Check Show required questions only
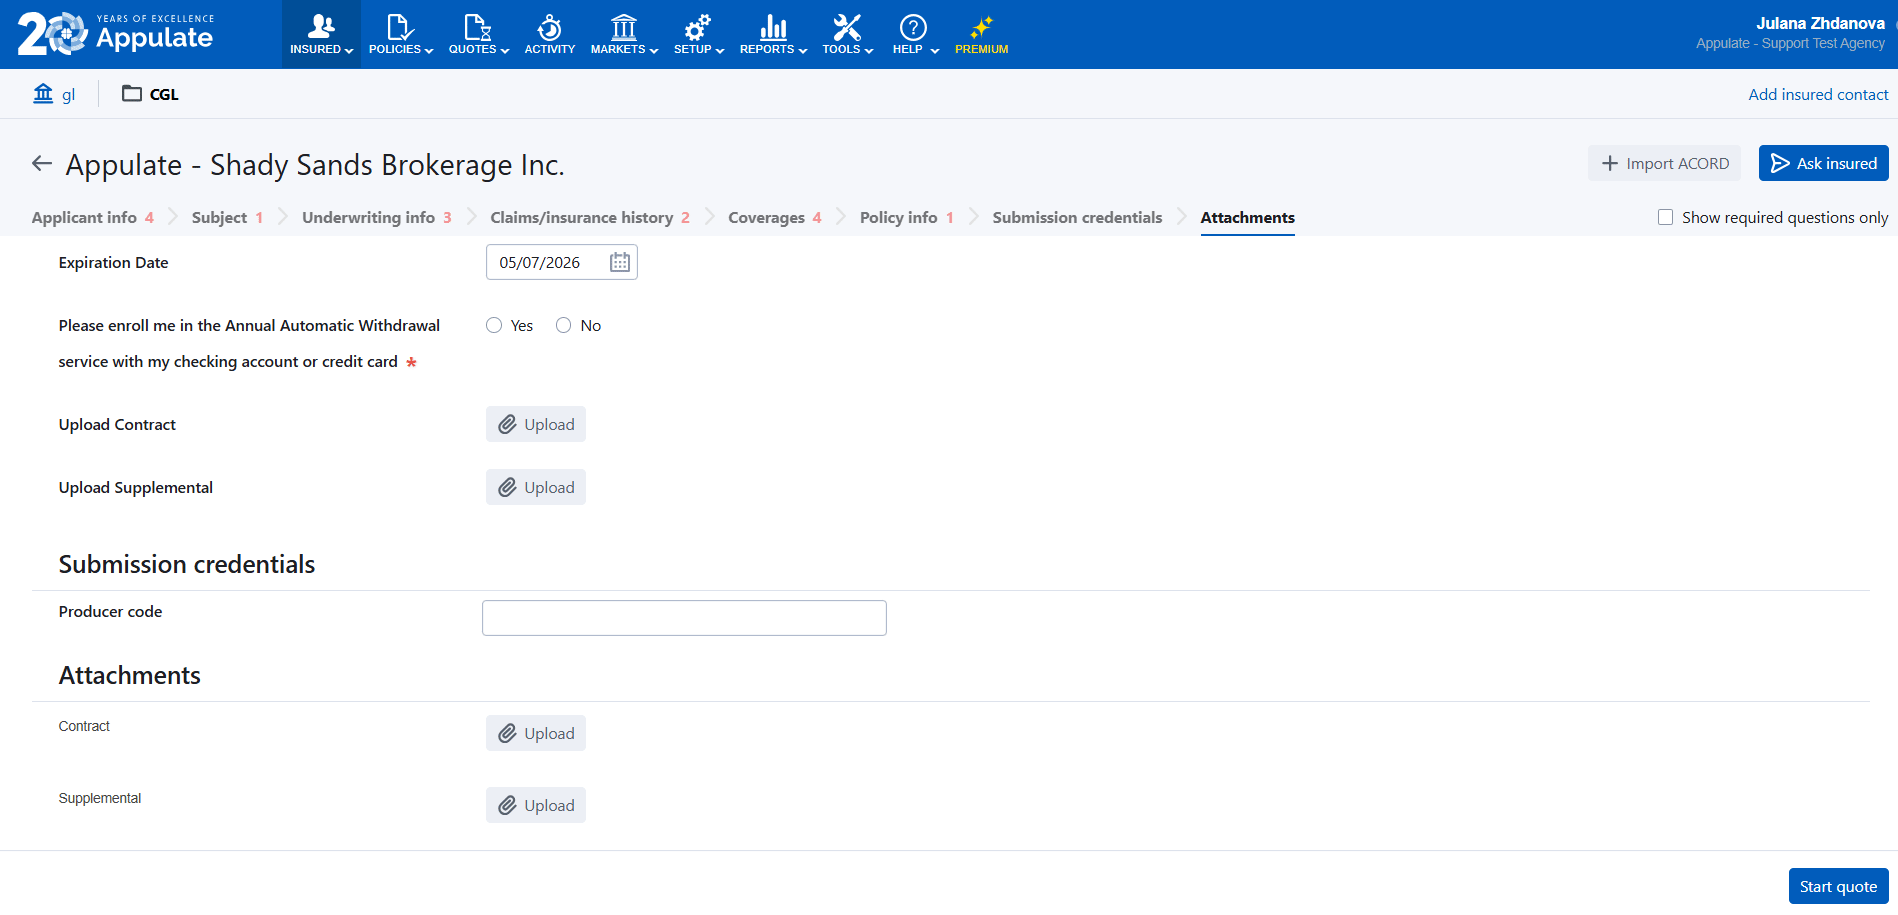 tap(1665, 217)
